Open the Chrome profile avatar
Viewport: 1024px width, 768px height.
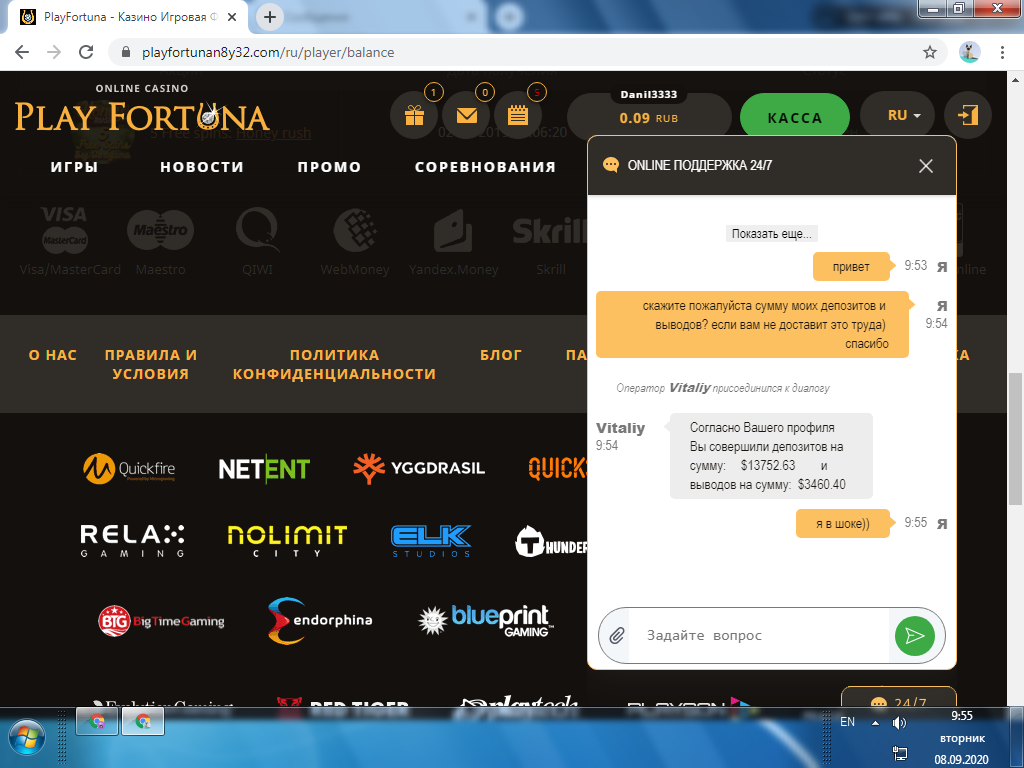click(x=969, y=52)
